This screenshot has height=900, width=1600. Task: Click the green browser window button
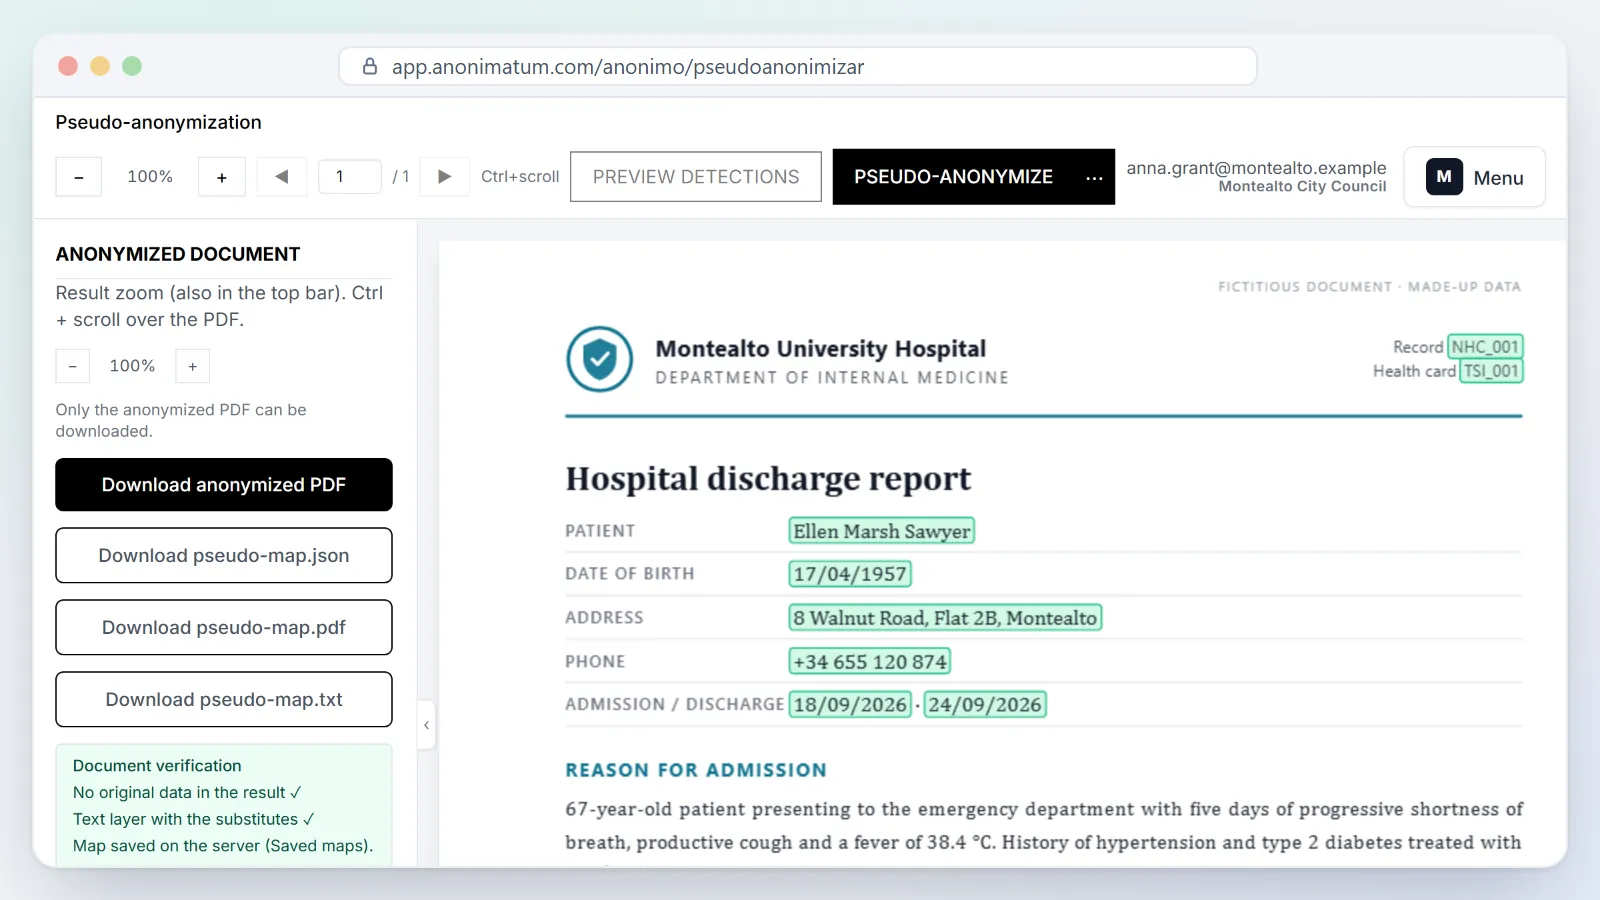tap(132, 66)
